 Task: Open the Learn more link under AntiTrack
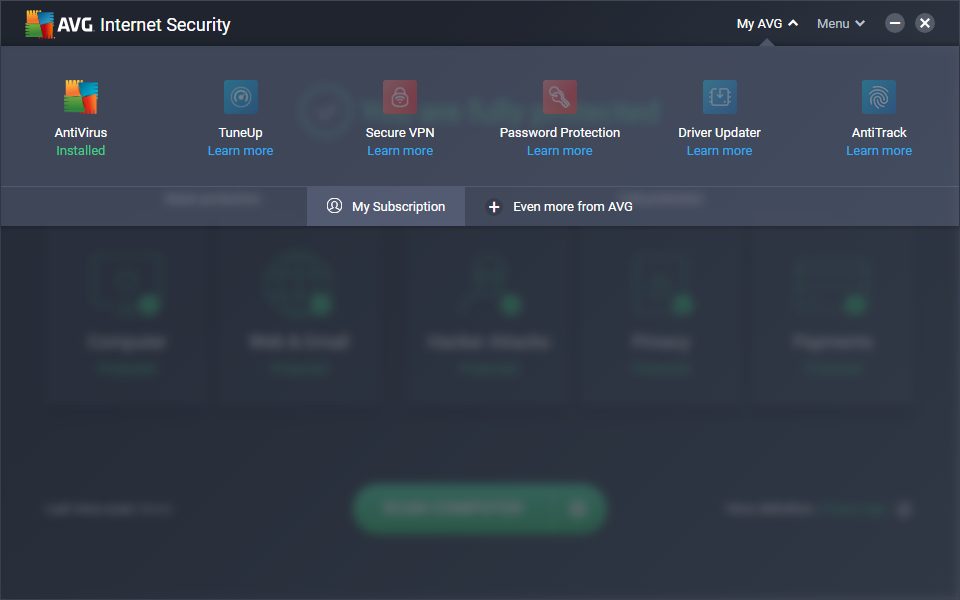point(879,151)
